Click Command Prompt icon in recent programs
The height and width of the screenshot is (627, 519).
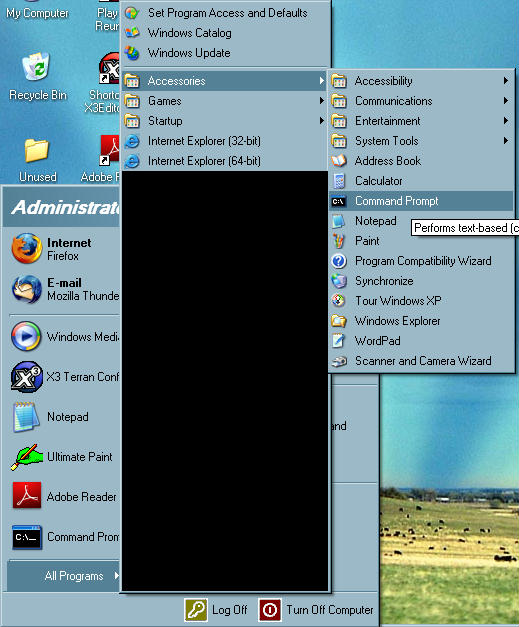point(26,537)
